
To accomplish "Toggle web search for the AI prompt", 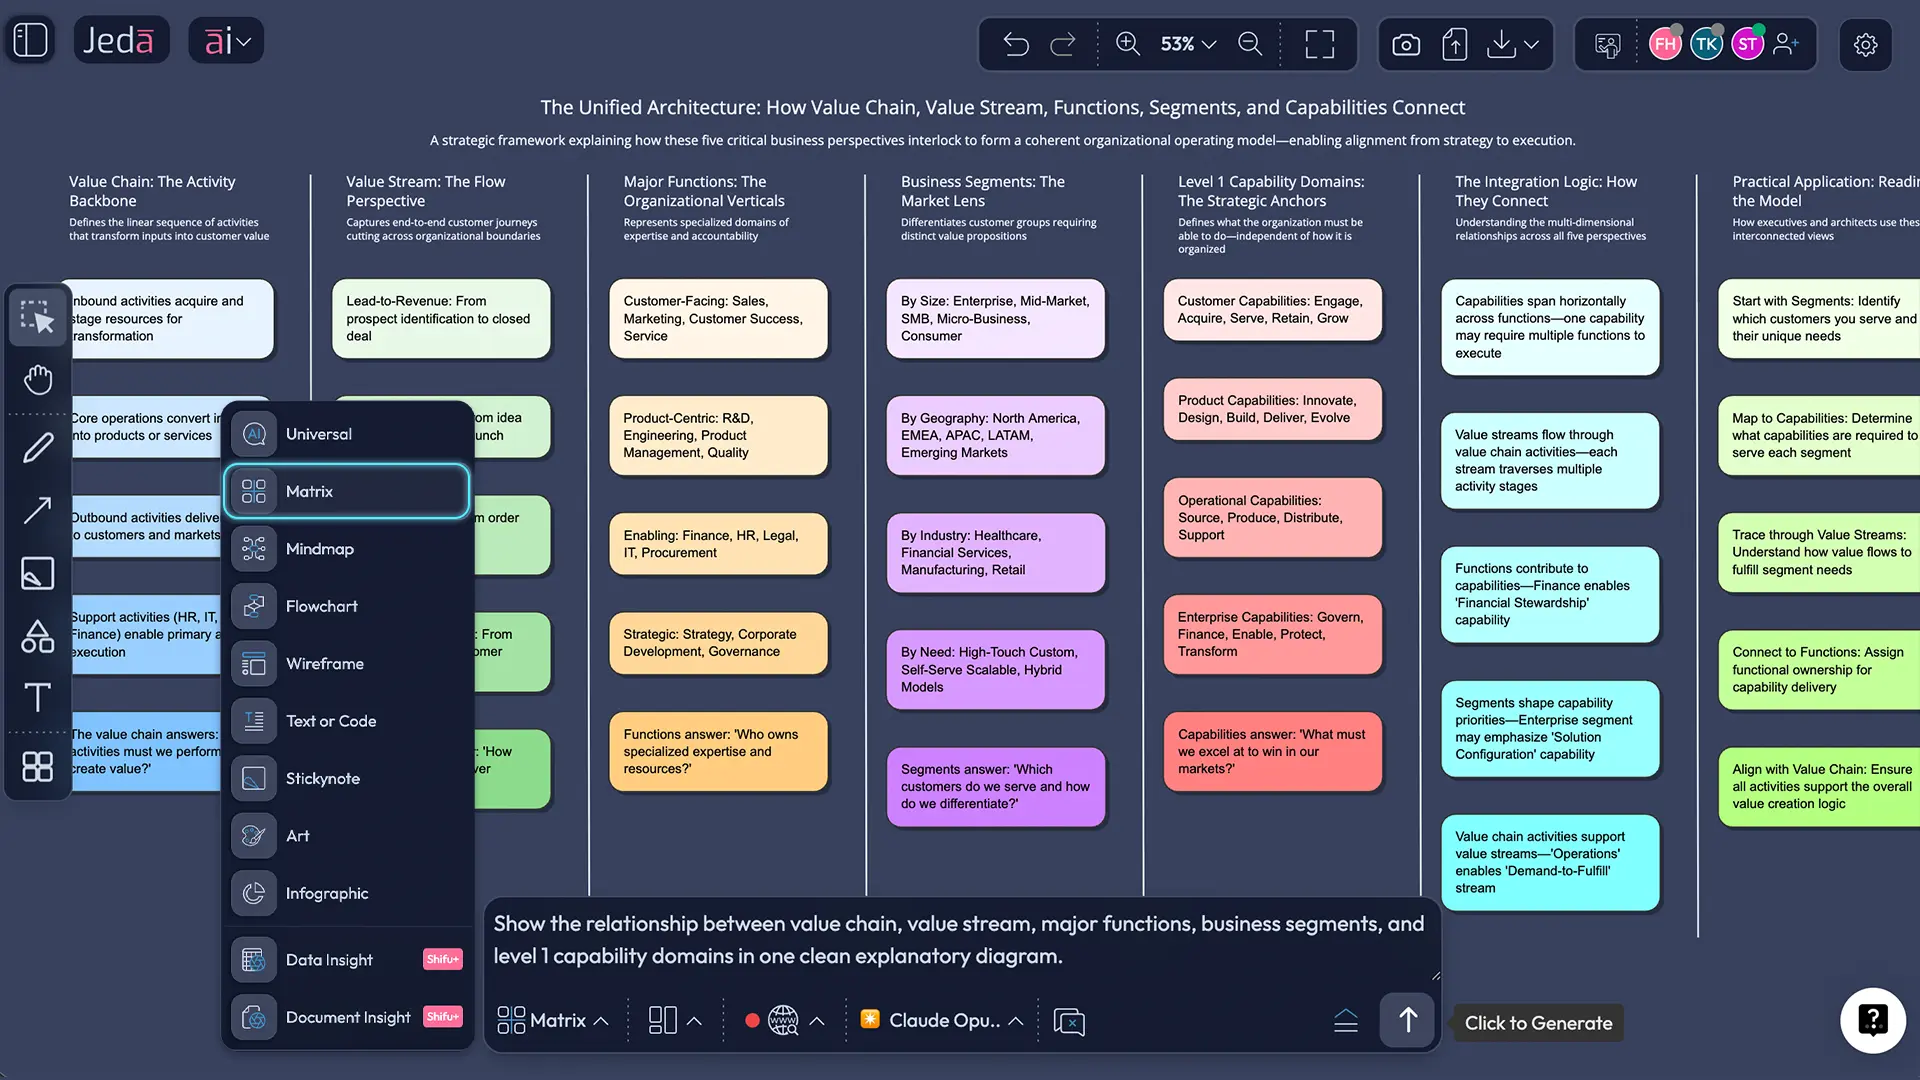I will point(784,1020).
